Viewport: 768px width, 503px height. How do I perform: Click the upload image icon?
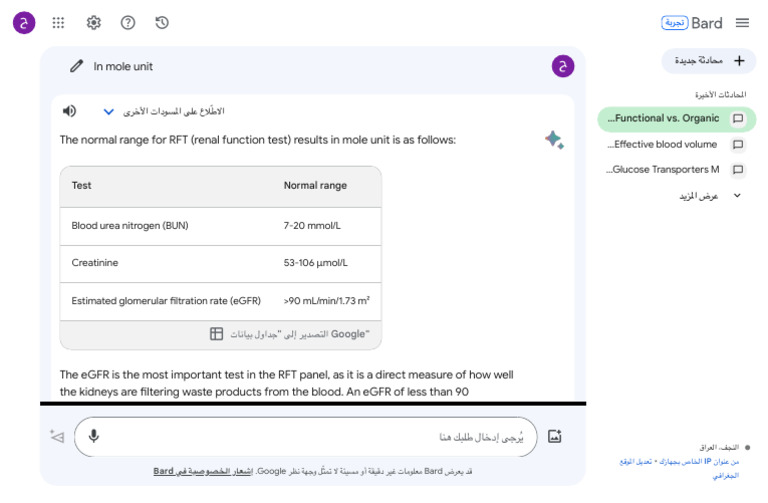[555, 436]
